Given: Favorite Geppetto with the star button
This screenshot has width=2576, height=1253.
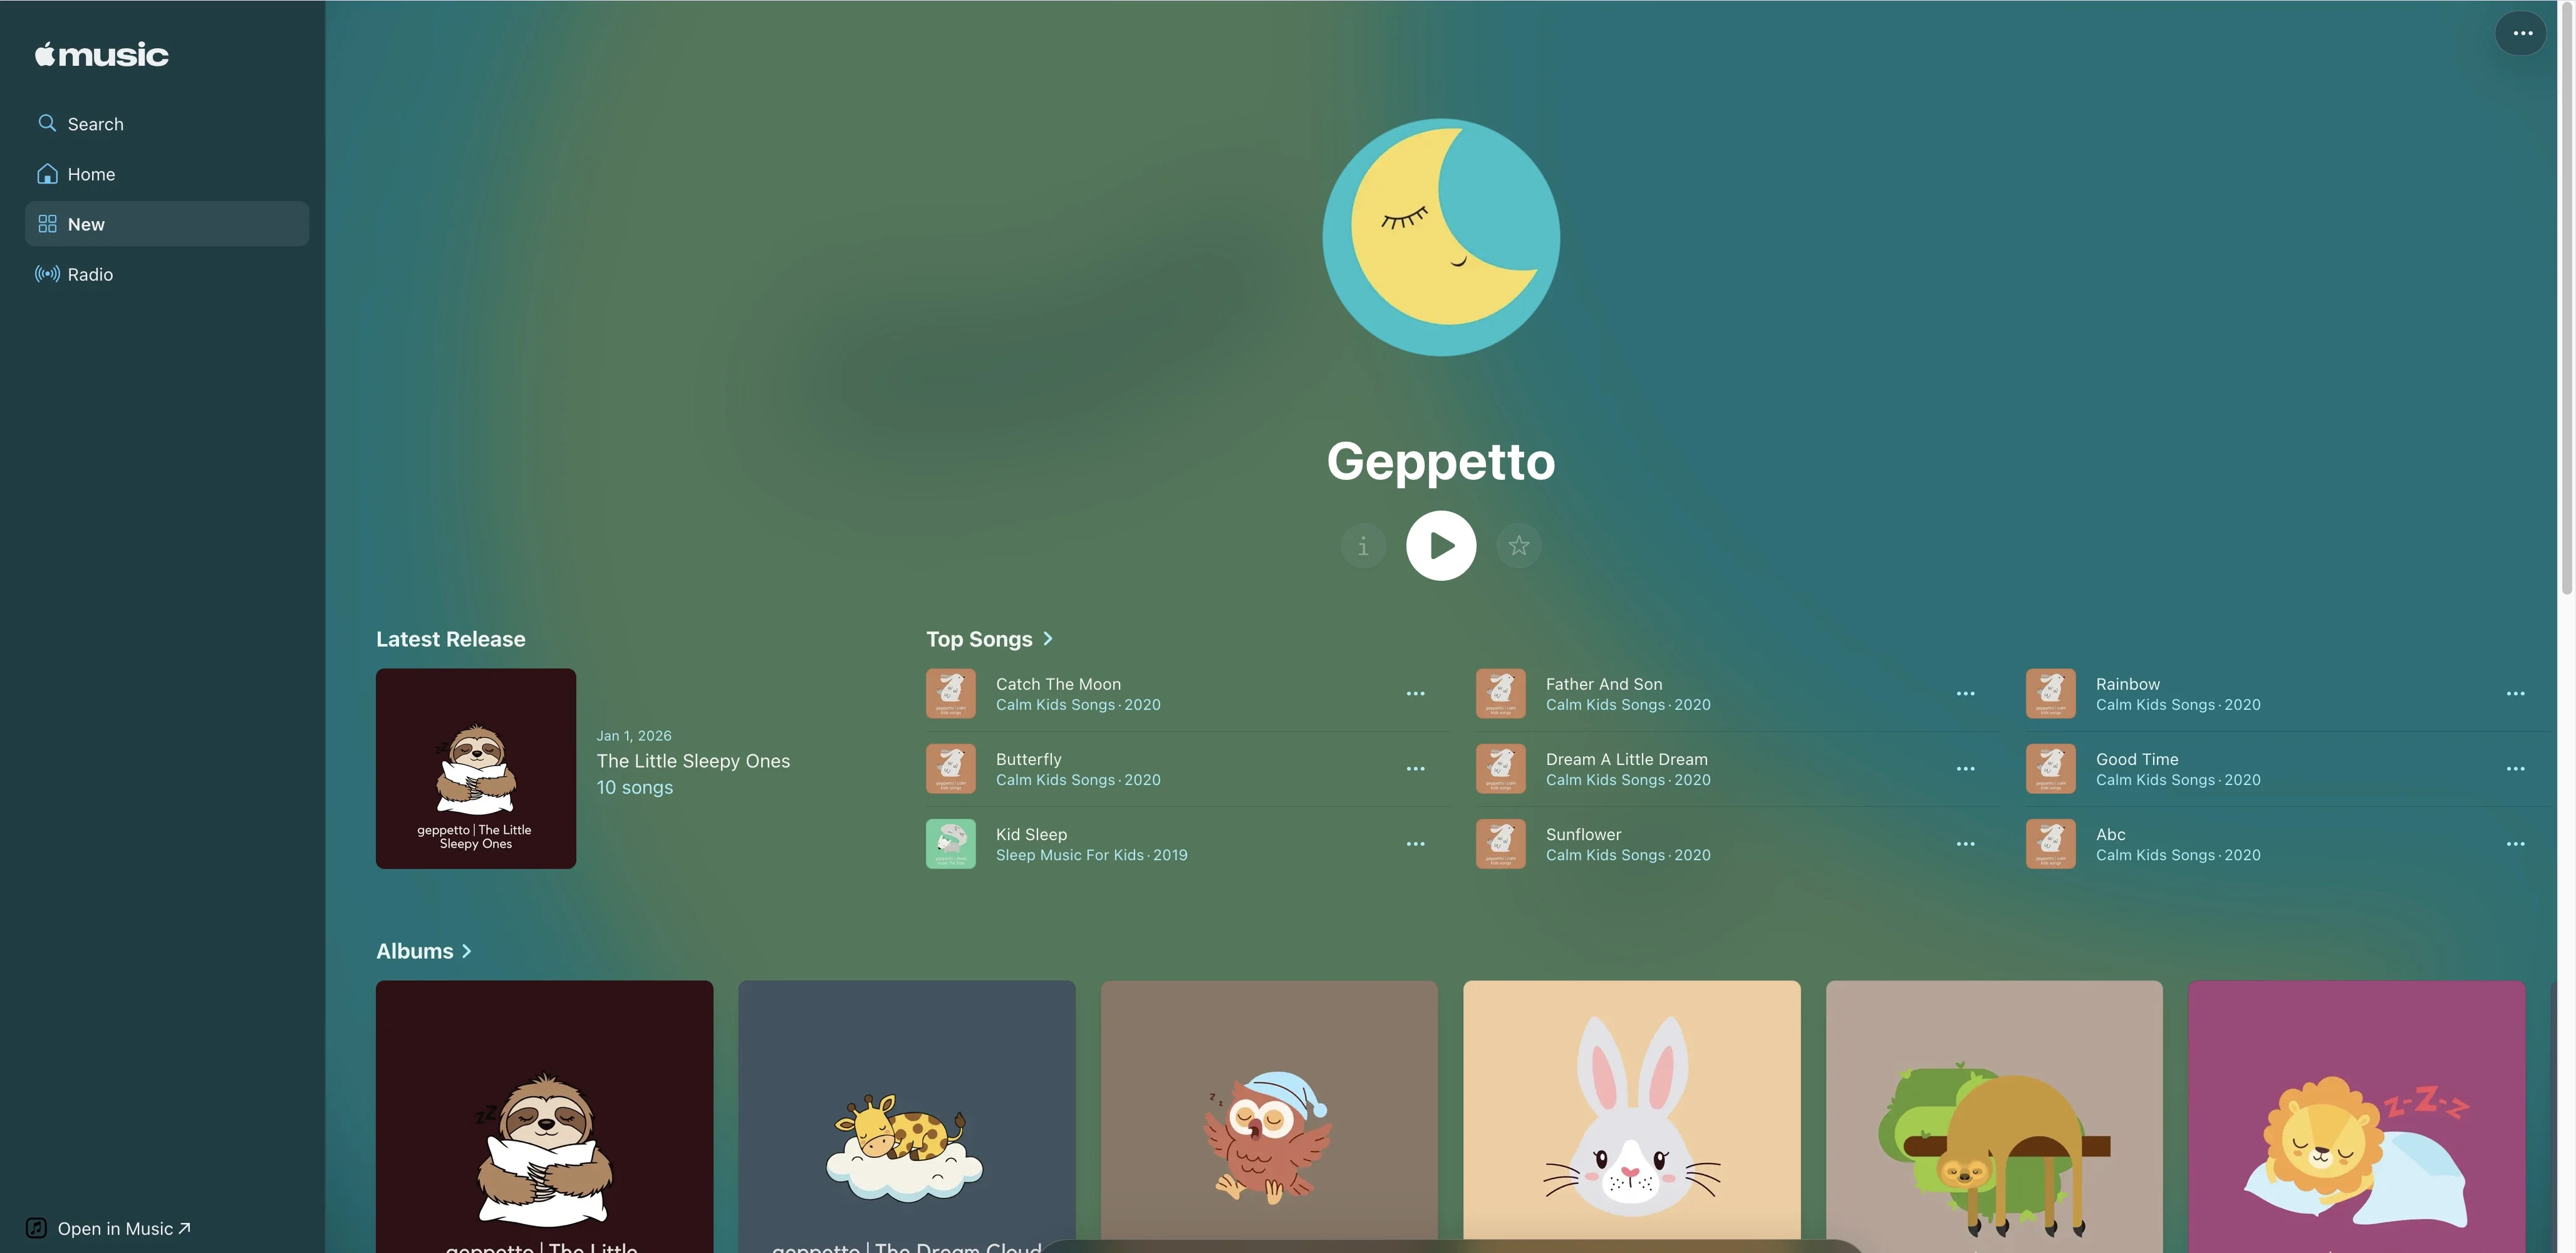Looking at the screenshot, I should (x=1518, y=546).
